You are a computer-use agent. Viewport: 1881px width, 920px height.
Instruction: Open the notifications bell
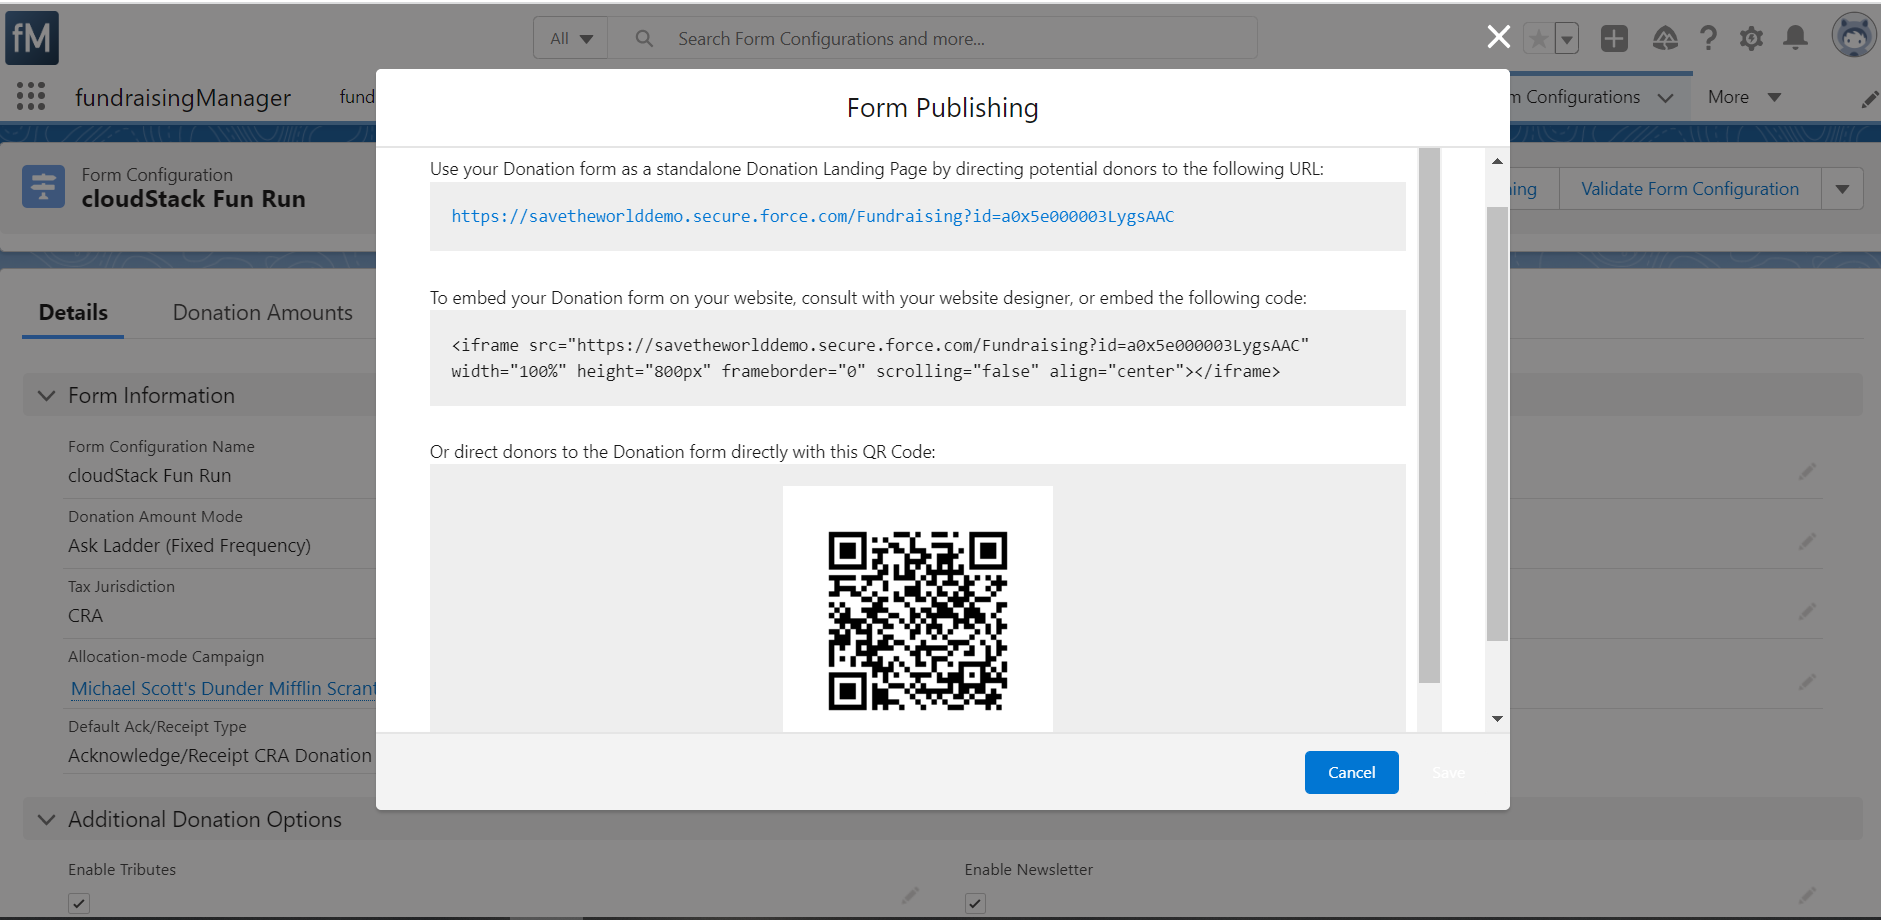point(1796,38)
